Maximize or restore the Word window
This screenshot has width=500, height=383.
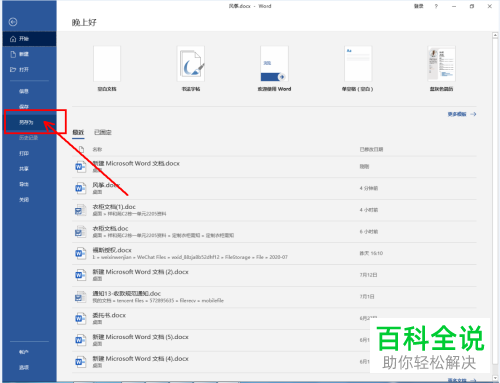pos(472,6)
